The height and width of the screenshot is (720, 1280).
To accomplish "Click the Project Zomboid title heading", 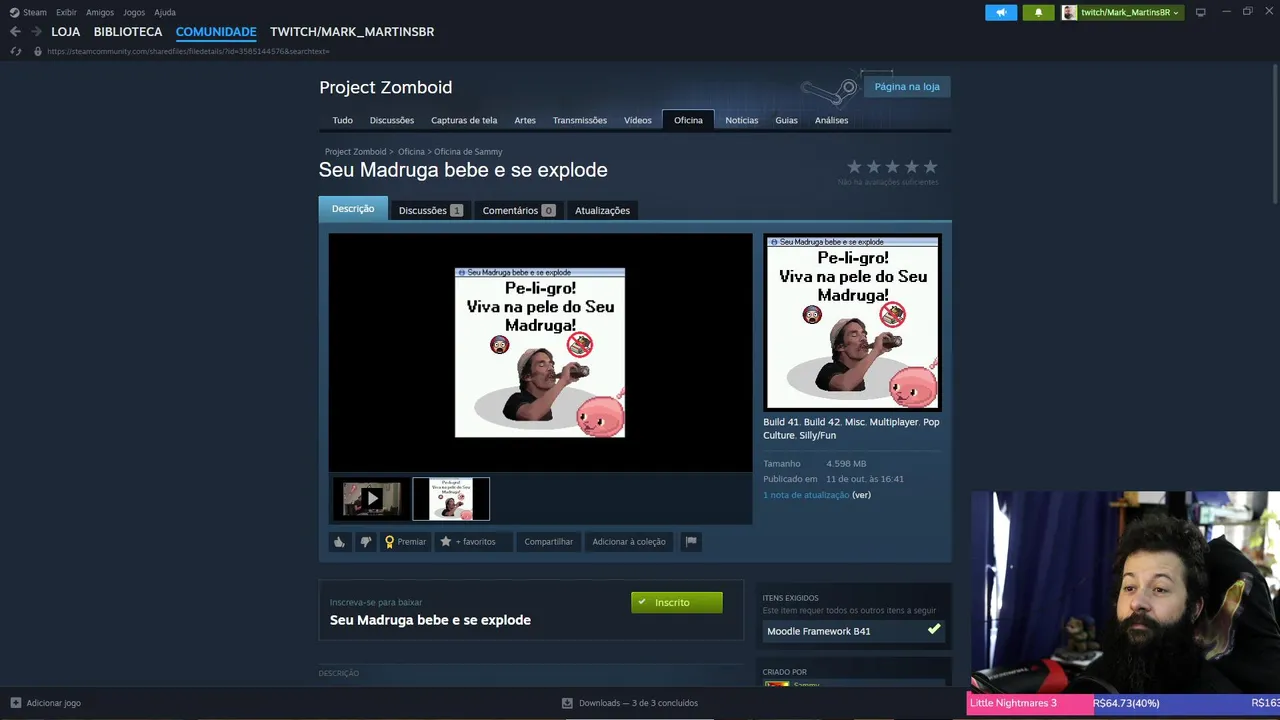I will 386,87.
